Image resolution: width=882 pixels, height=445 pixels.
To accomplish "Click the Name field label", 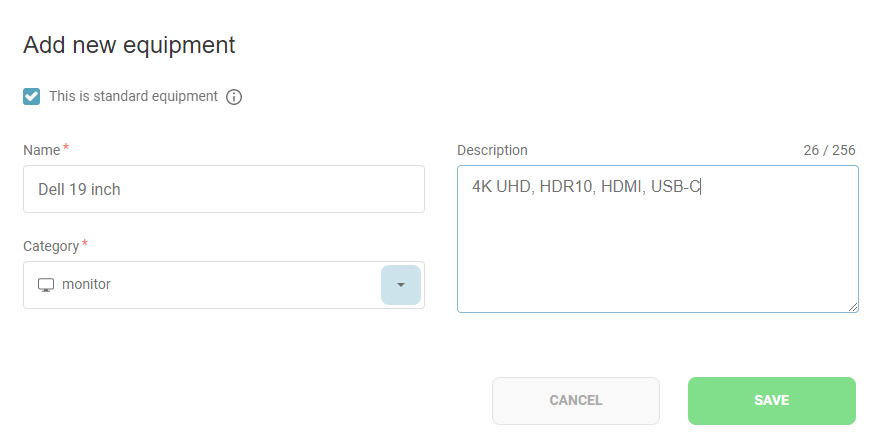I will (41, 149).
